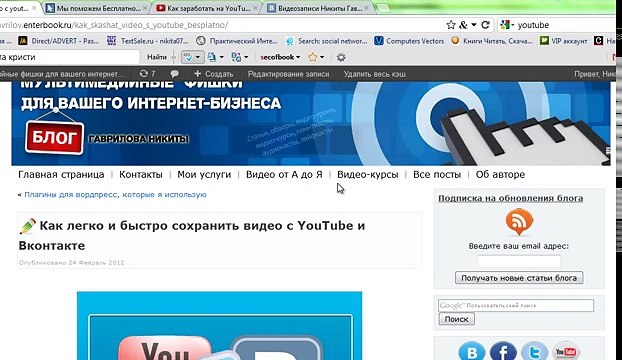Image resolution: width=622 pixels, height=360 pixels.
Task: Switch to 'Видеозаписи Никиты Гав...' tab
Action: (316, 8)
